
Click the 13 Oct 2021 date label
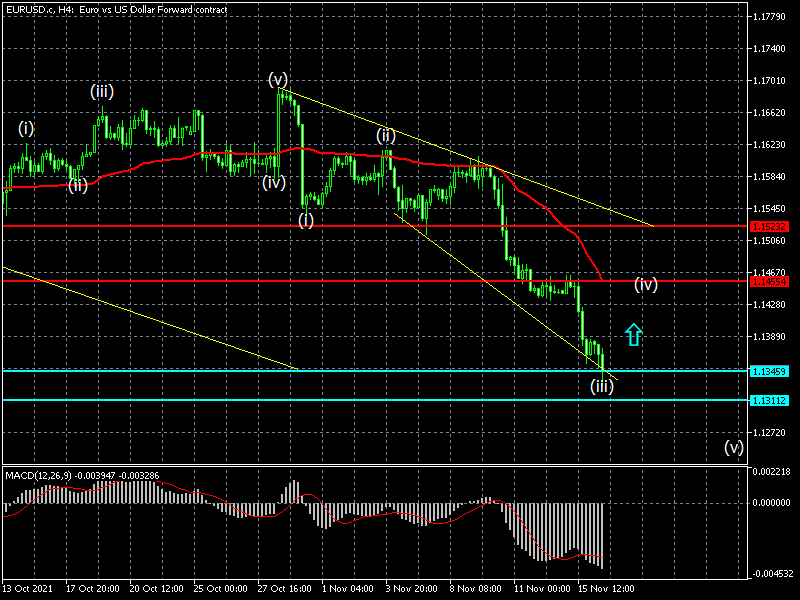pyautogui.click(x=30, y=591)
